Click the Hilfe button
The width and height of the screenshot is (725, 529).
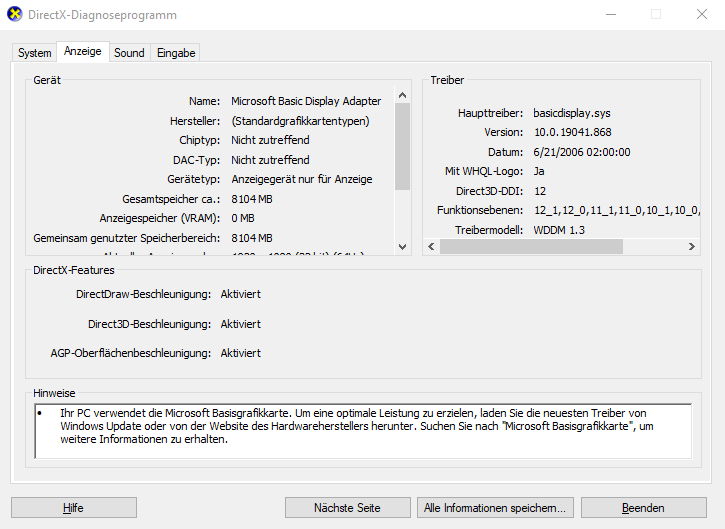coord(74,508)
